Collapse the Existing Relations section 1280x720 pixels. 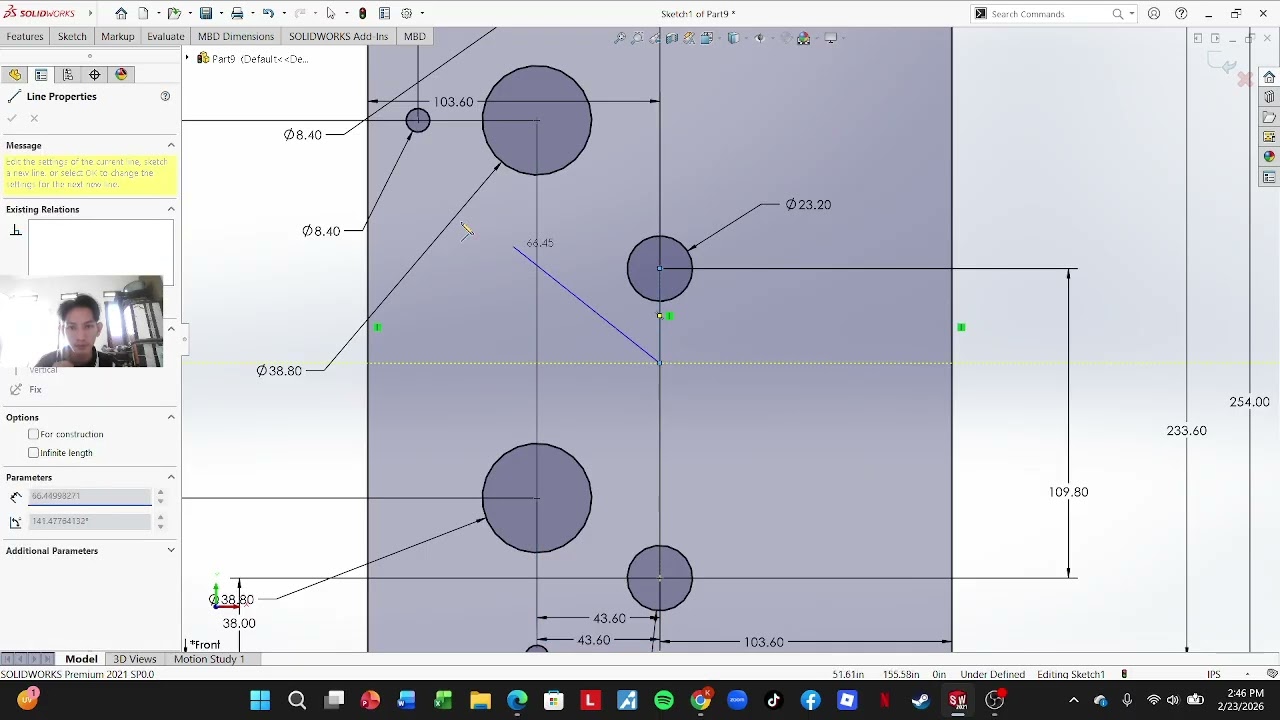tap(171, 210)
